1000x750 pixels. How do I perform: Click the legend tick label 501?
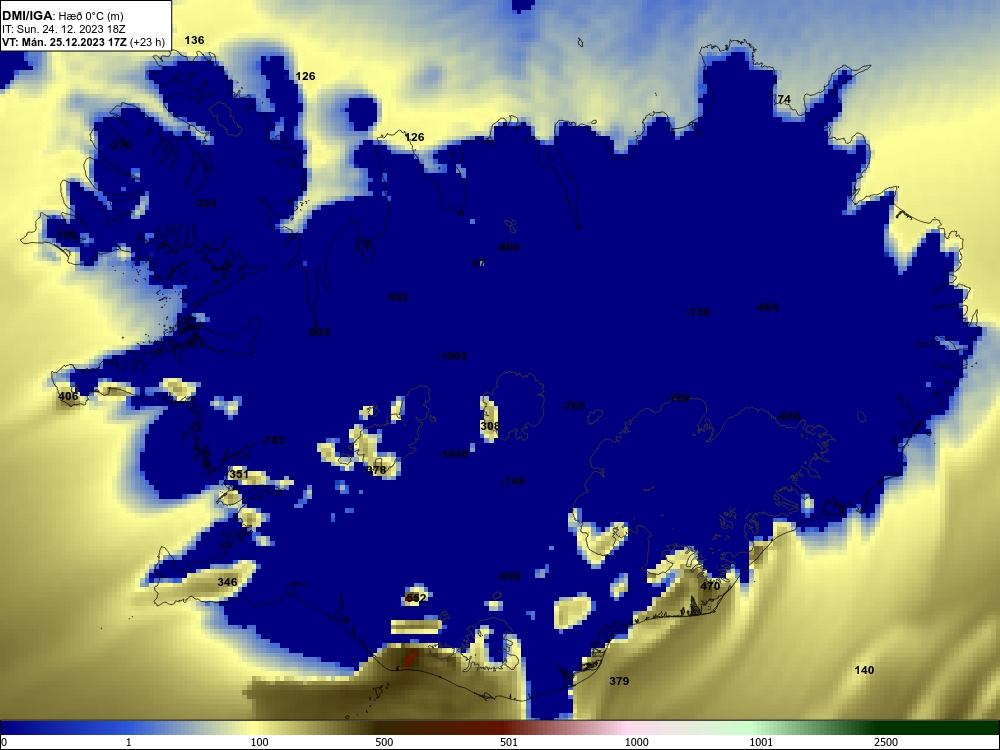[509, 742]
